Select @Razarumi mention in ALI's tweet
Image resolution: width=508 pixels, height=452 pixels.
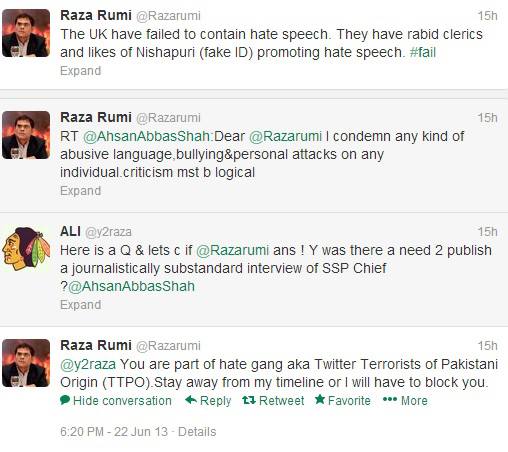(x=232, y=250)
